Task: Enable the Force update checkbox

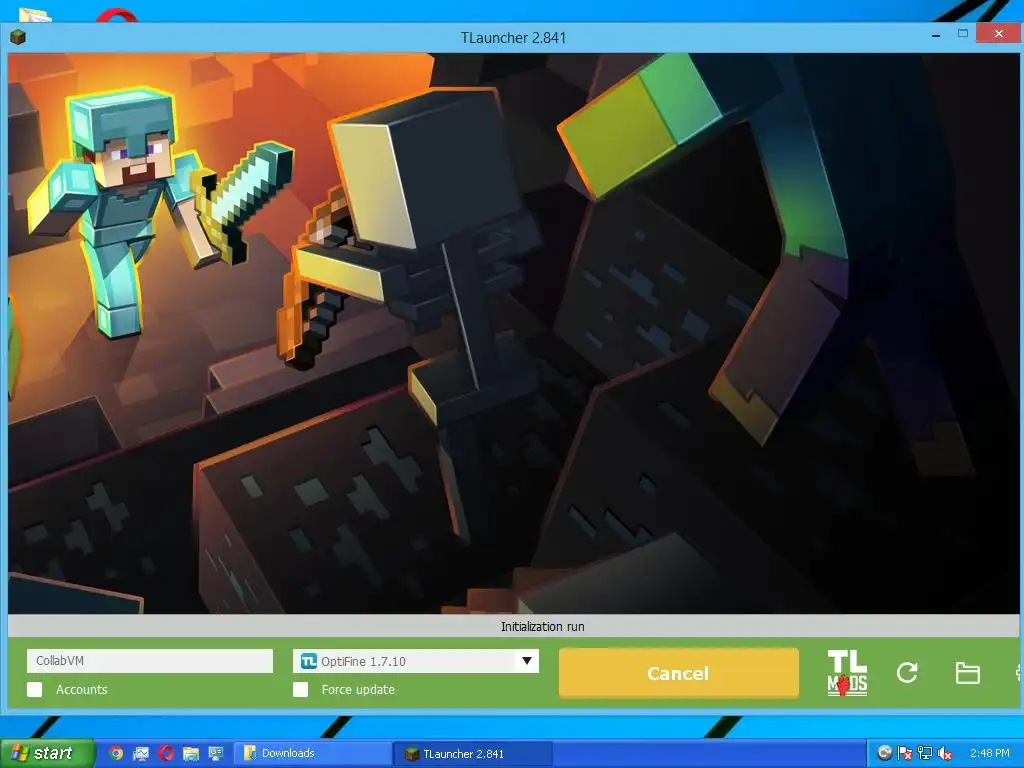Action: pos(300,690)
